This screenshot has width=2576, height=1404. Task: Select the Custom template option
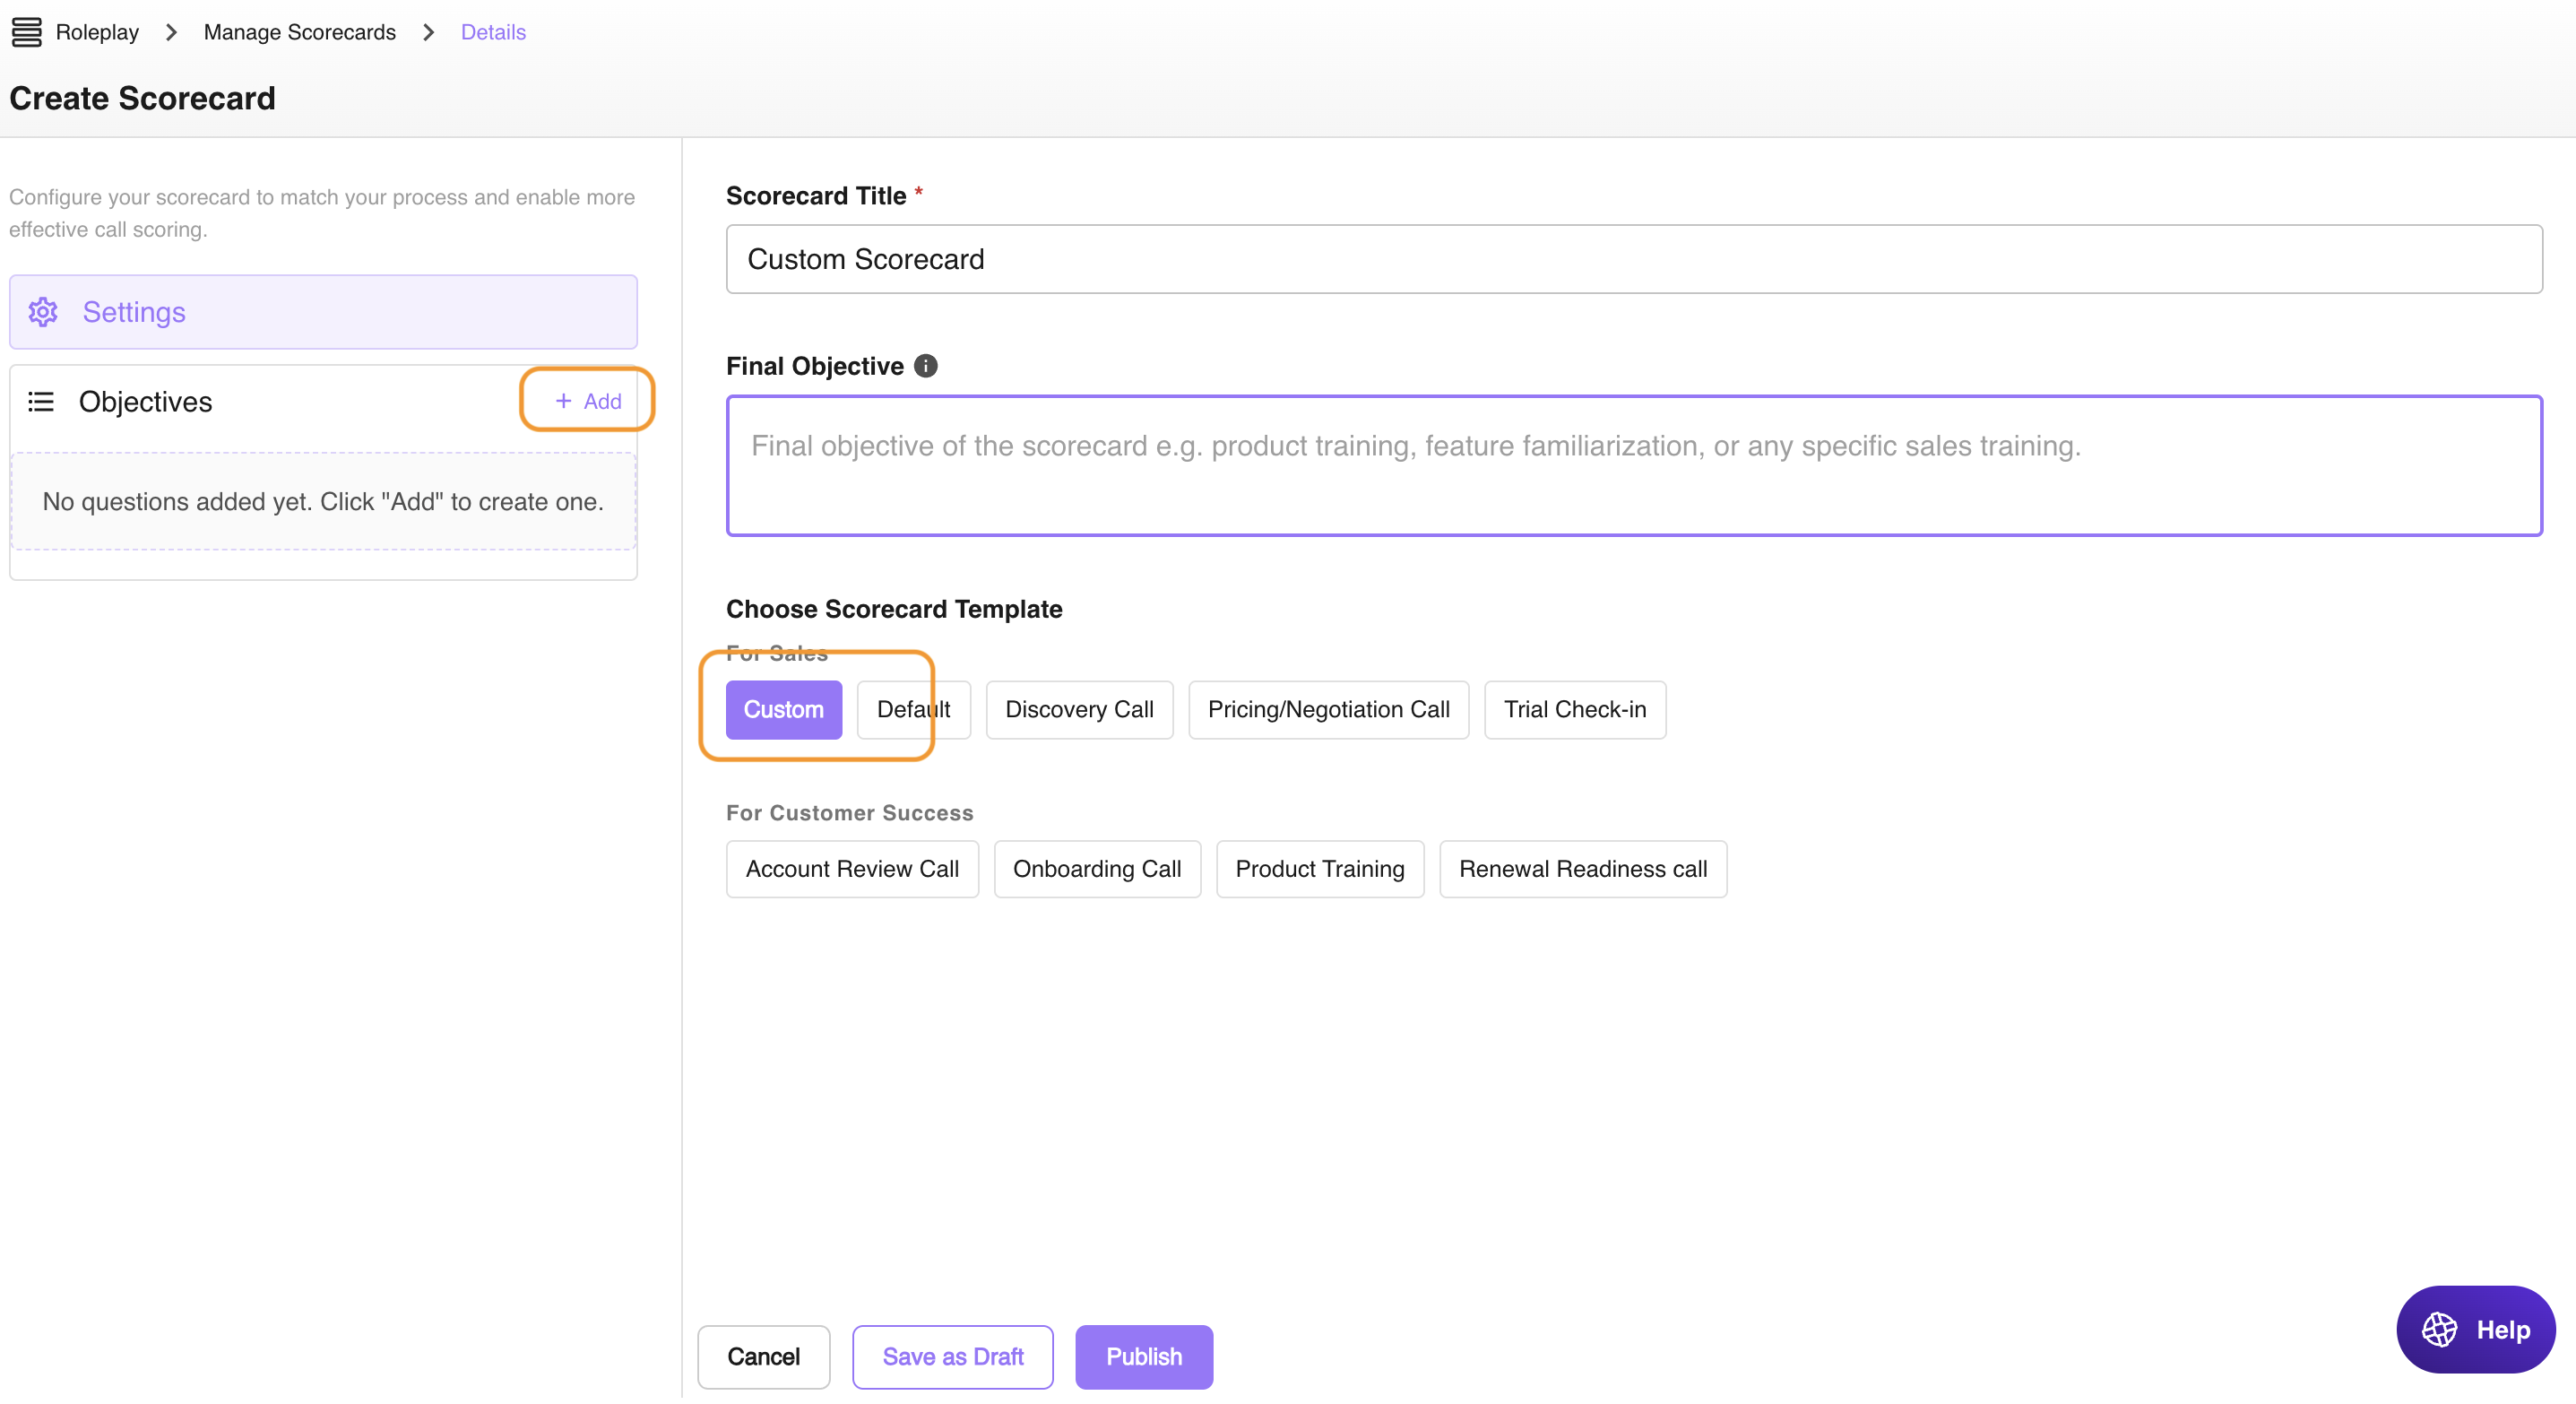(x=783, y=709)
